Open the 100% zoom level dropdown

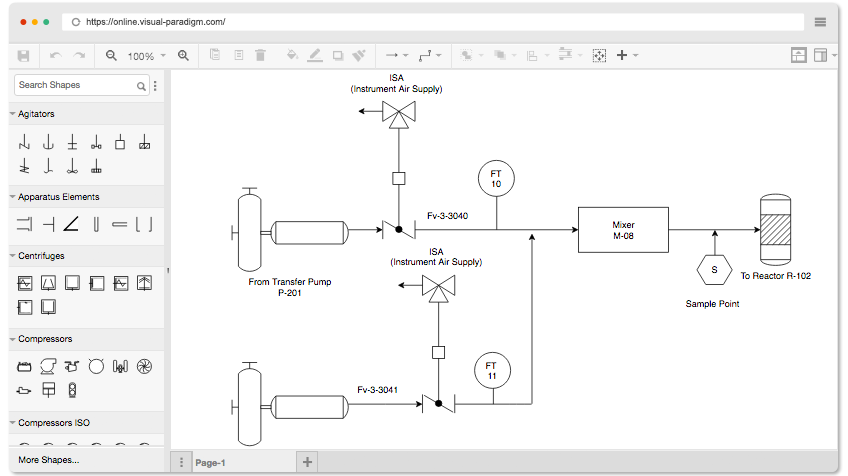pos(146,56)
